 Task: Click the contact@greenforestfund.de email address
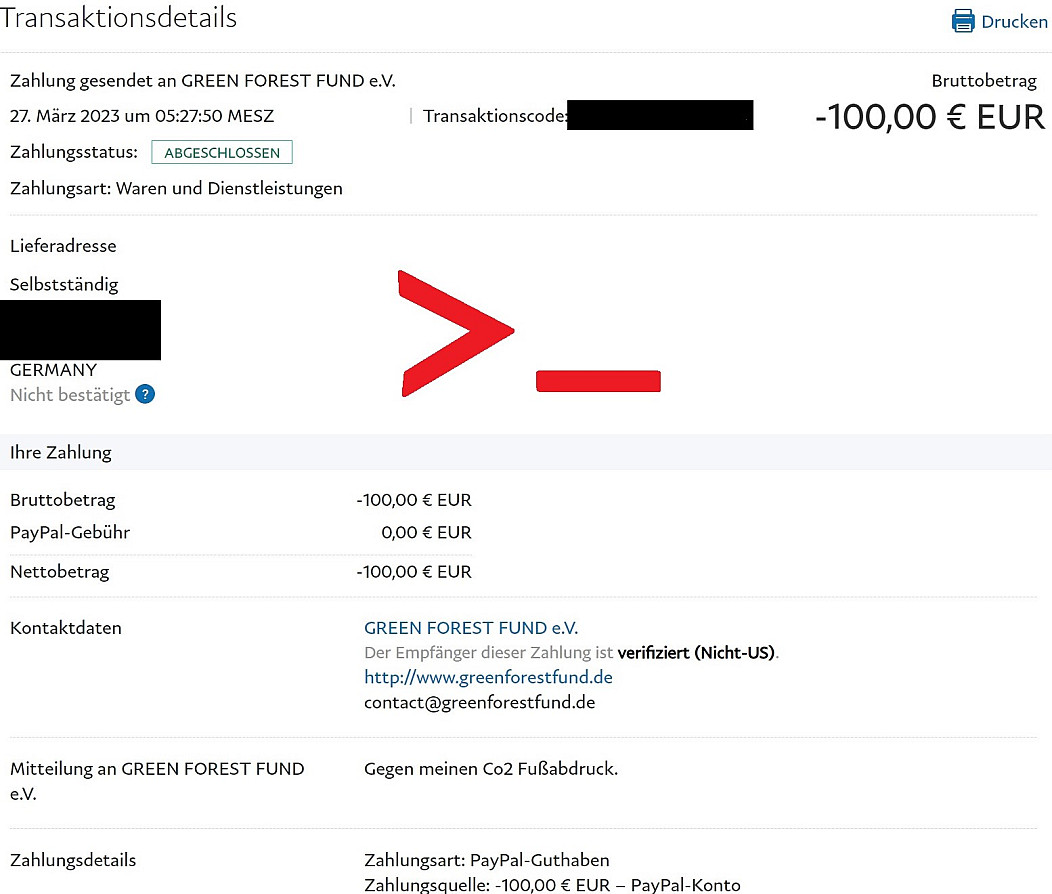479,702
